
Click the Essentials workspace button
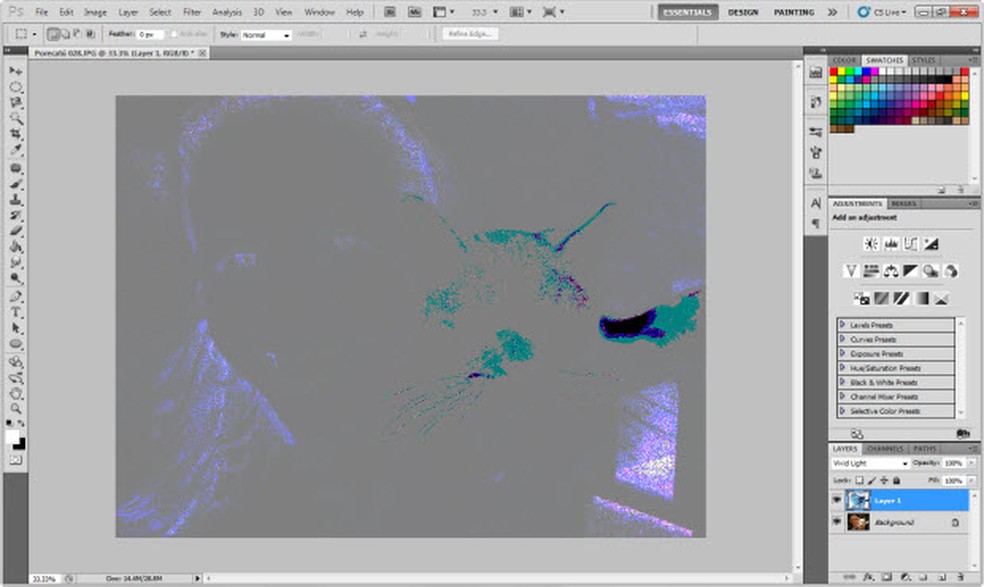tap(688, 12)
